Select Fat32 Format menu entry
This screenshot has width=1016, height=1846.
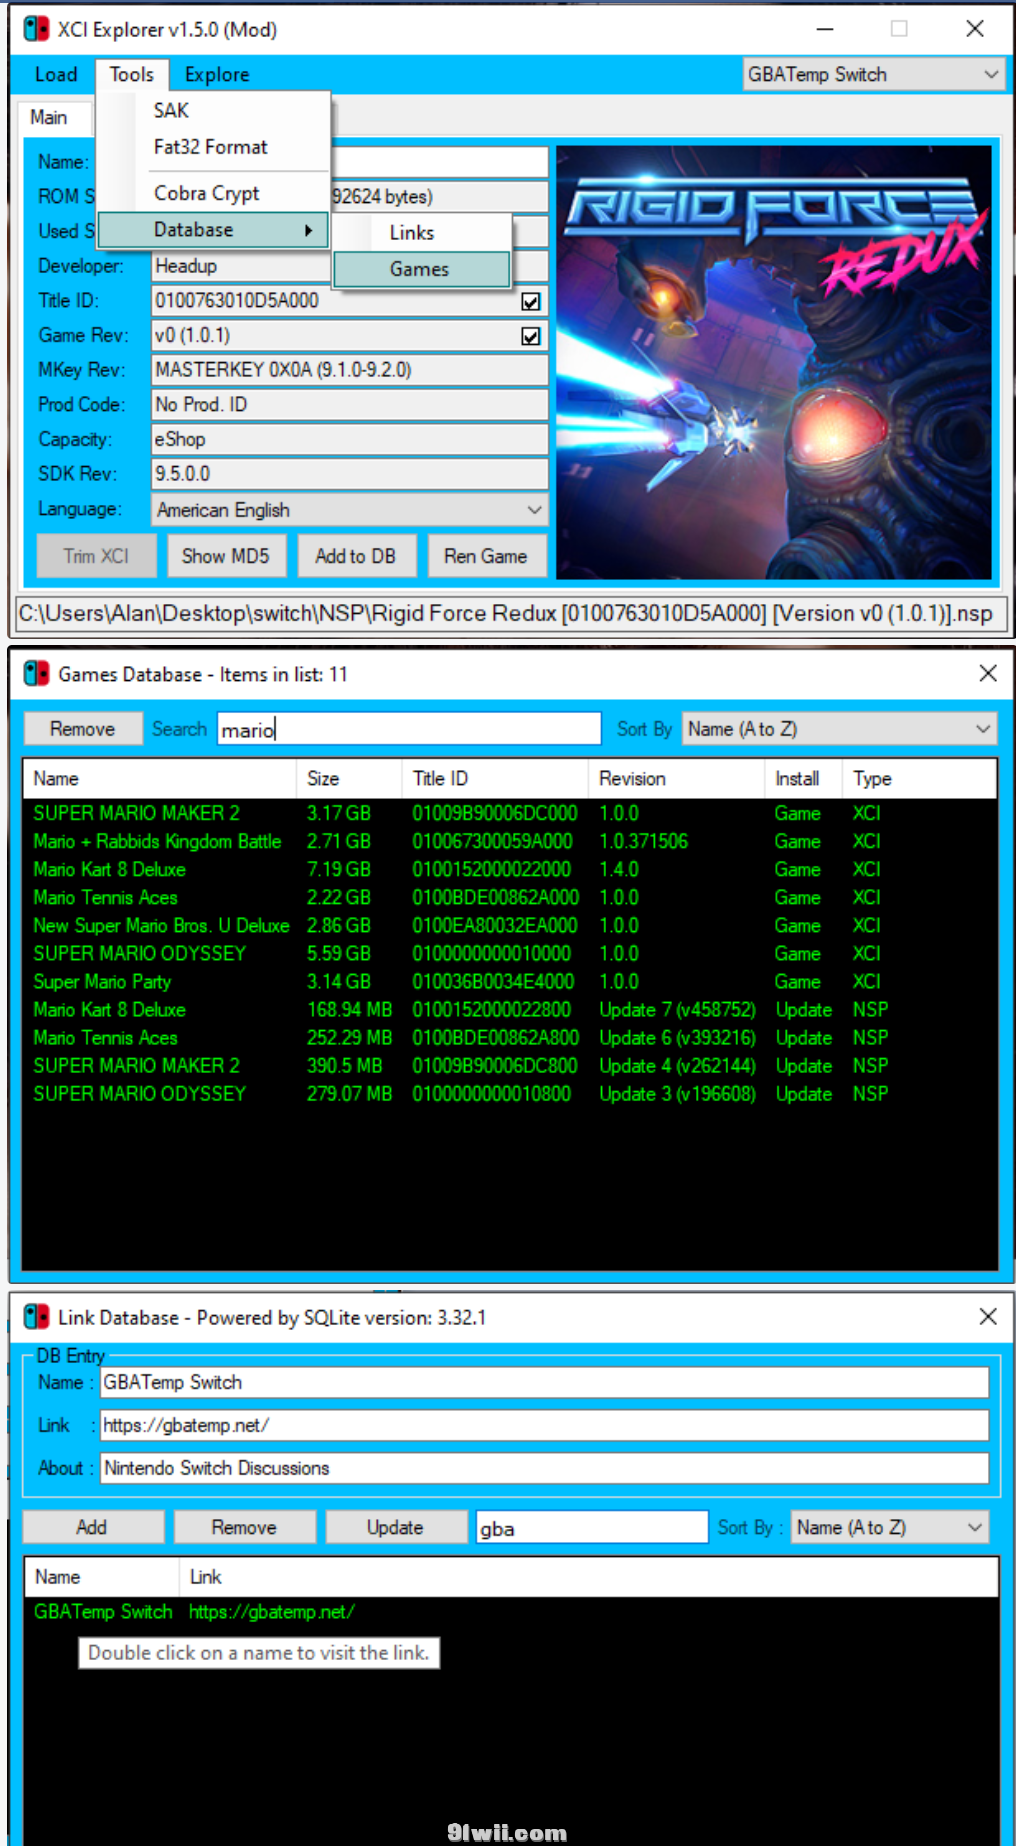214,147
